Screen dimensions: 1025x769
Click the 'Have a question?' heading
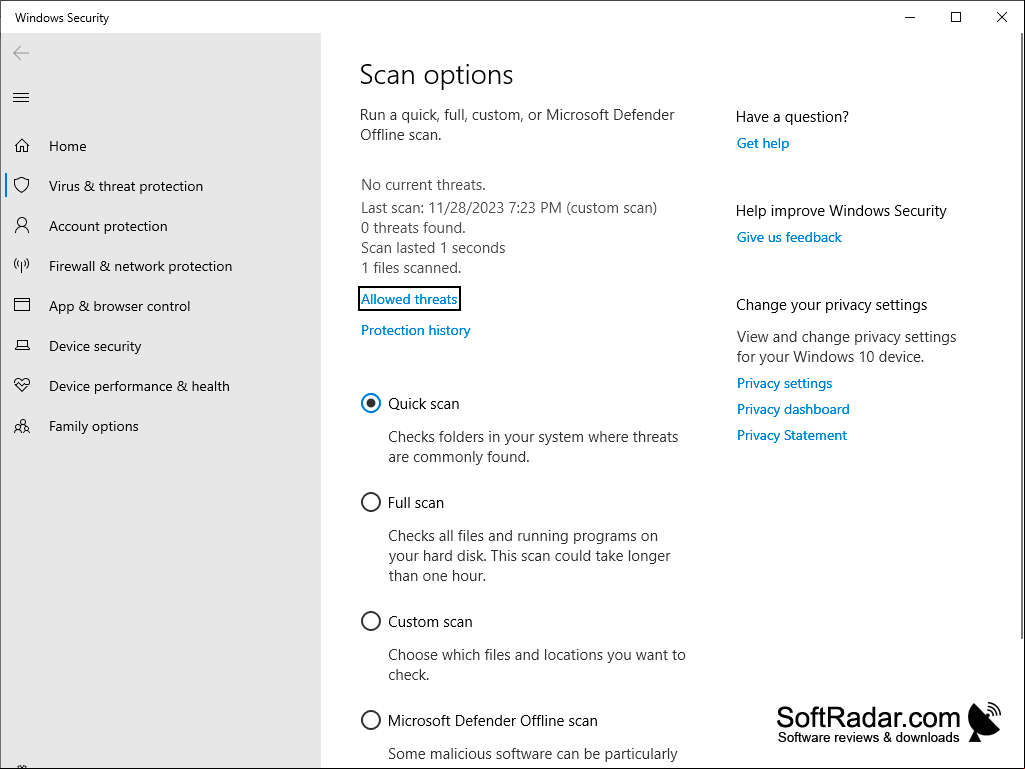pos(792,117)
